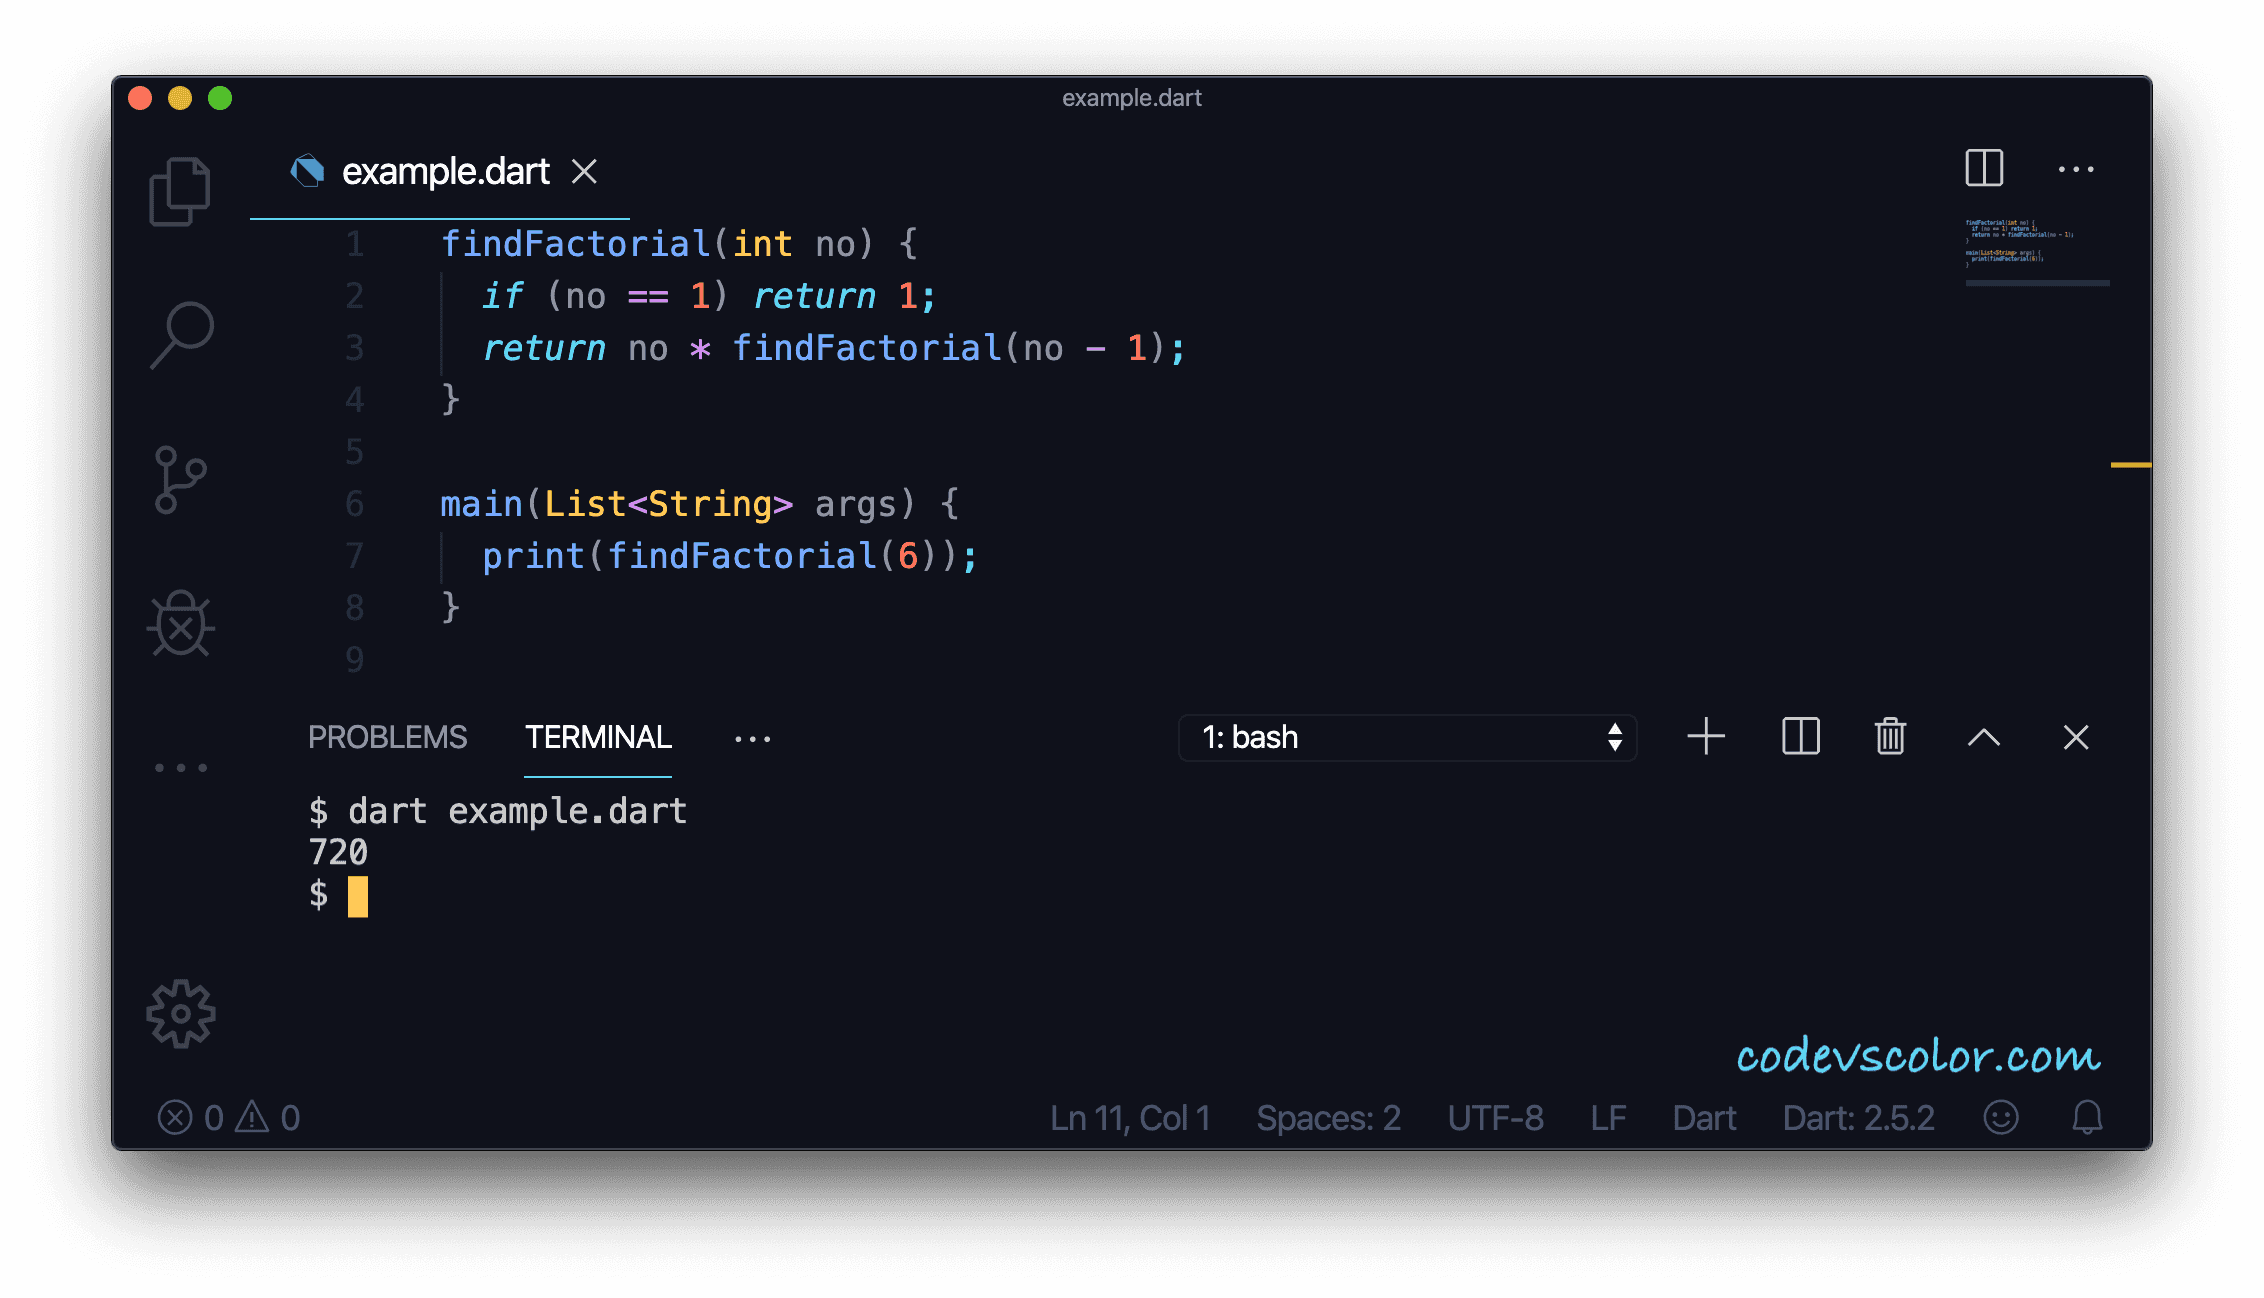Open the Source Control view
This screenshot has height=1298, width=2264.
(180, 480)
